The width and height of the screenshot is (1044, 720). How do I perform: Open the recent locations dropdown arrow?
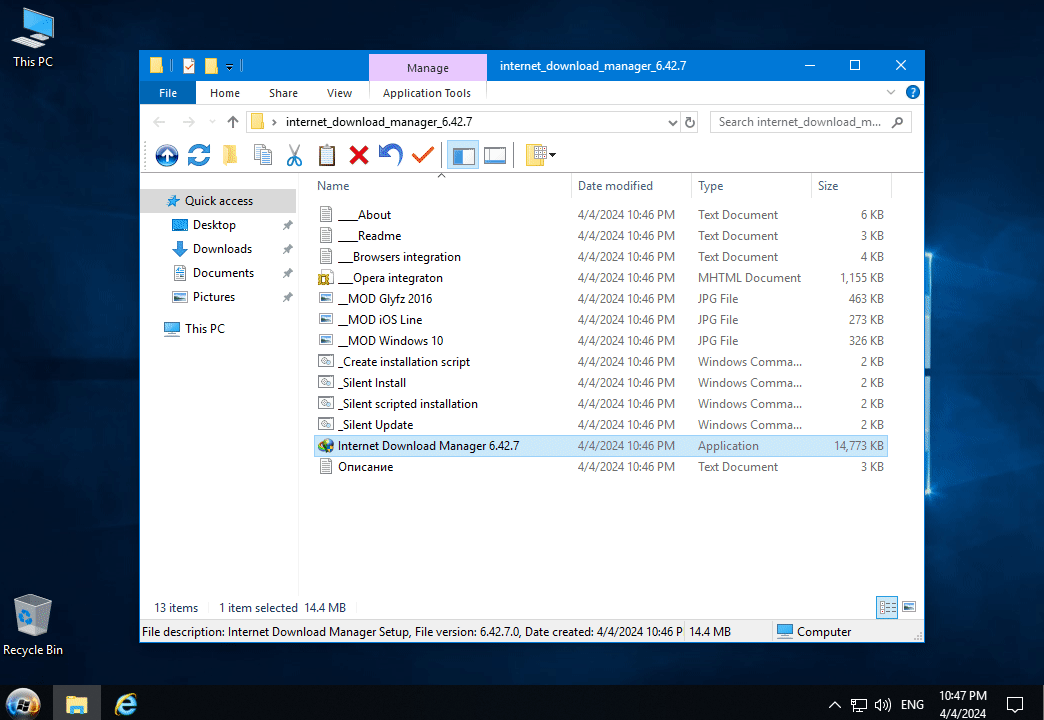(x=212, y=122)
